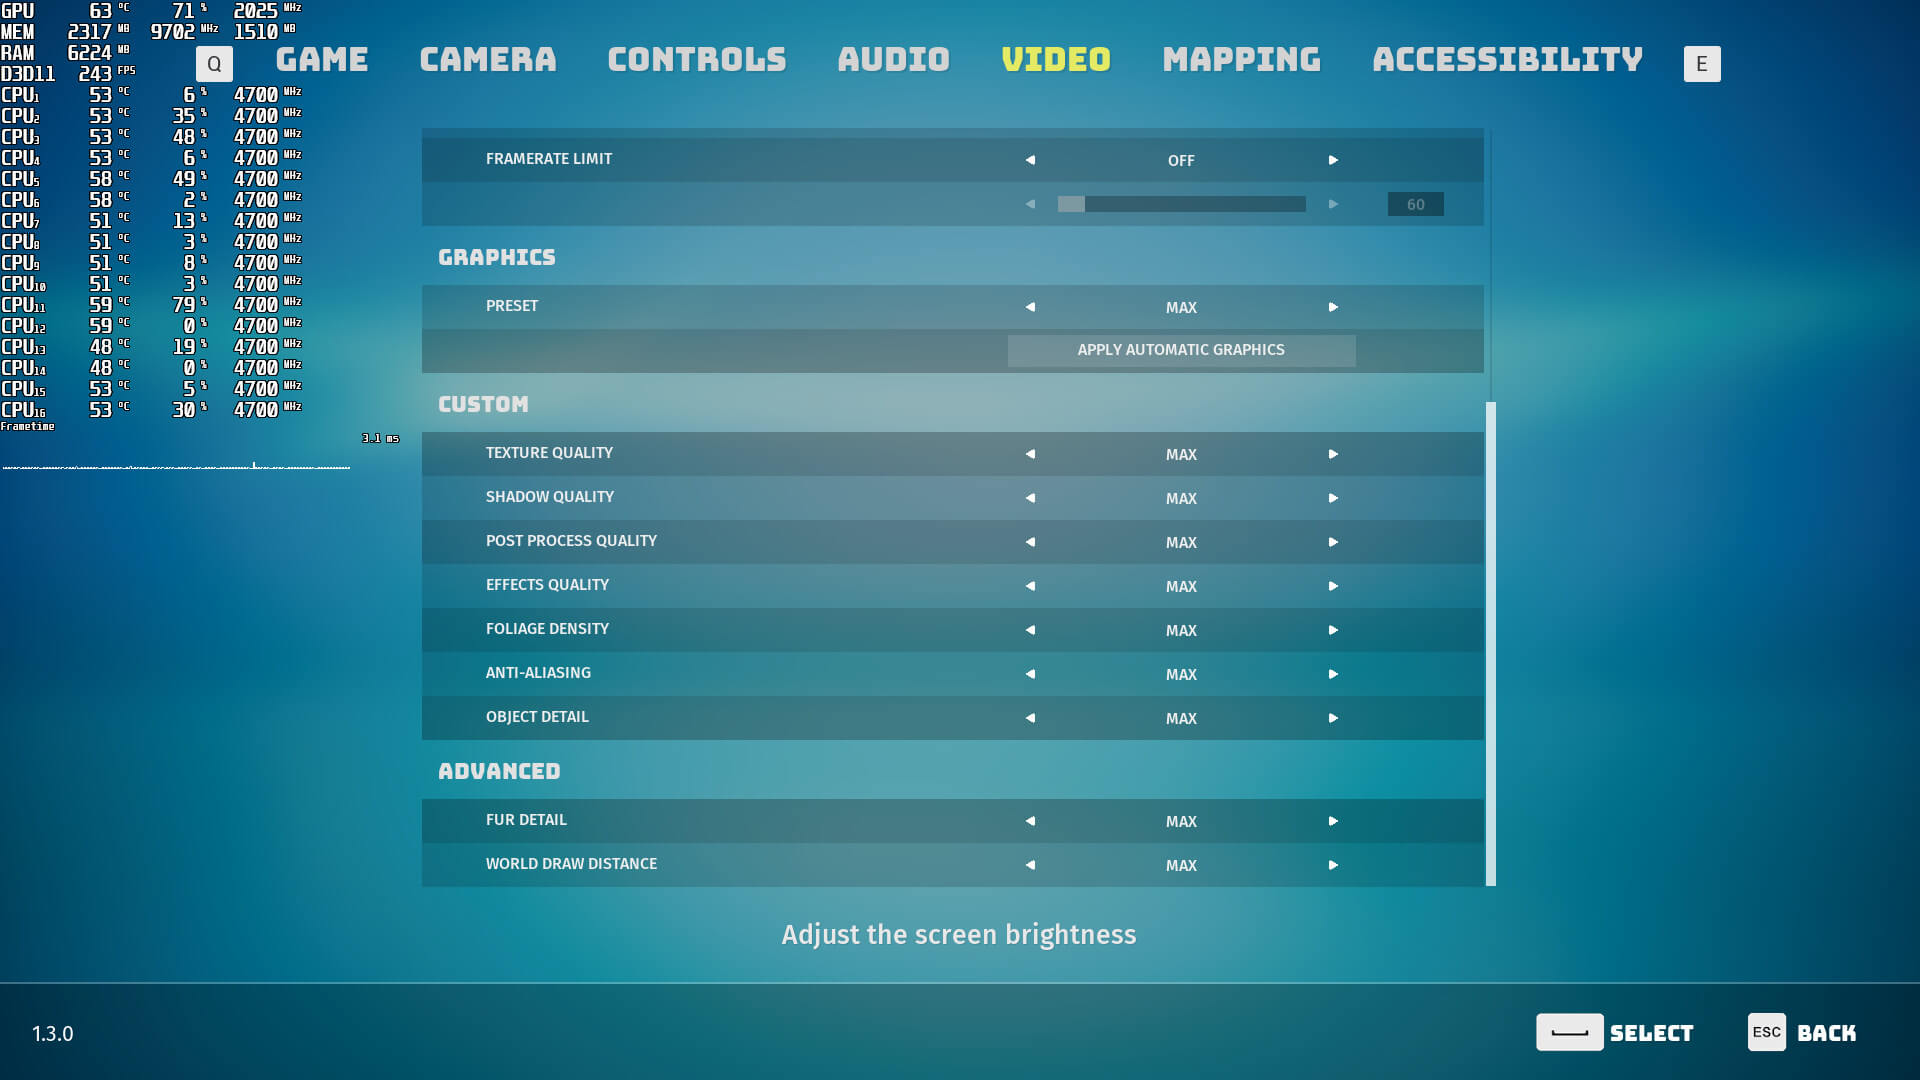Click the spacebar Select key icon
1920x1080 pixels.
[x=1569, y=1032]
